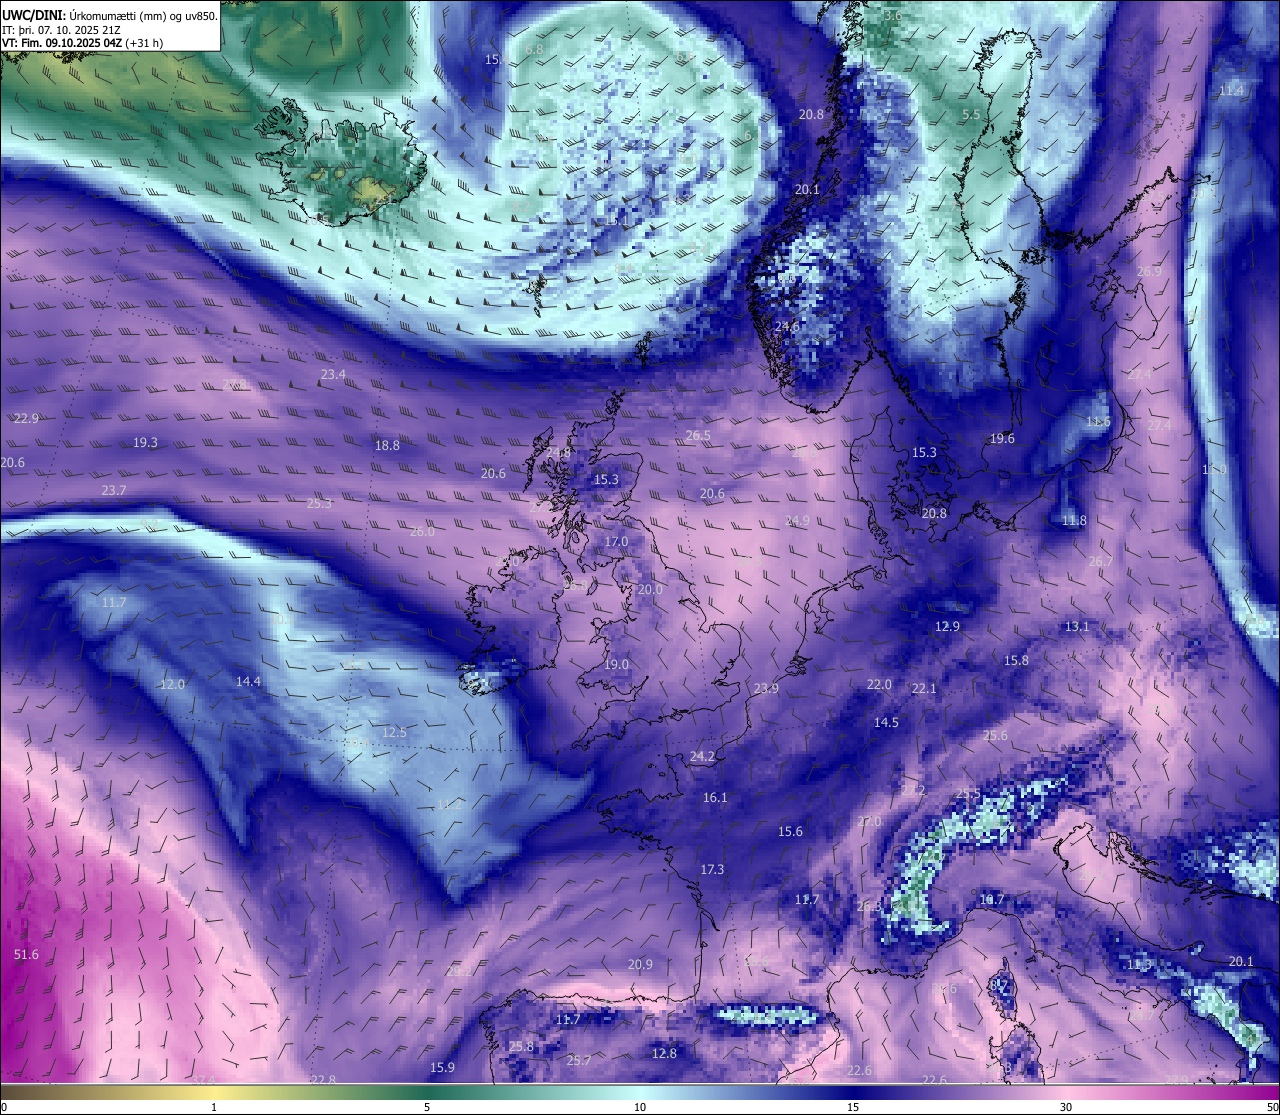Click the 22.0 value over Germany
Viewport: 1280px width, 1115px height.
point(878,684)
